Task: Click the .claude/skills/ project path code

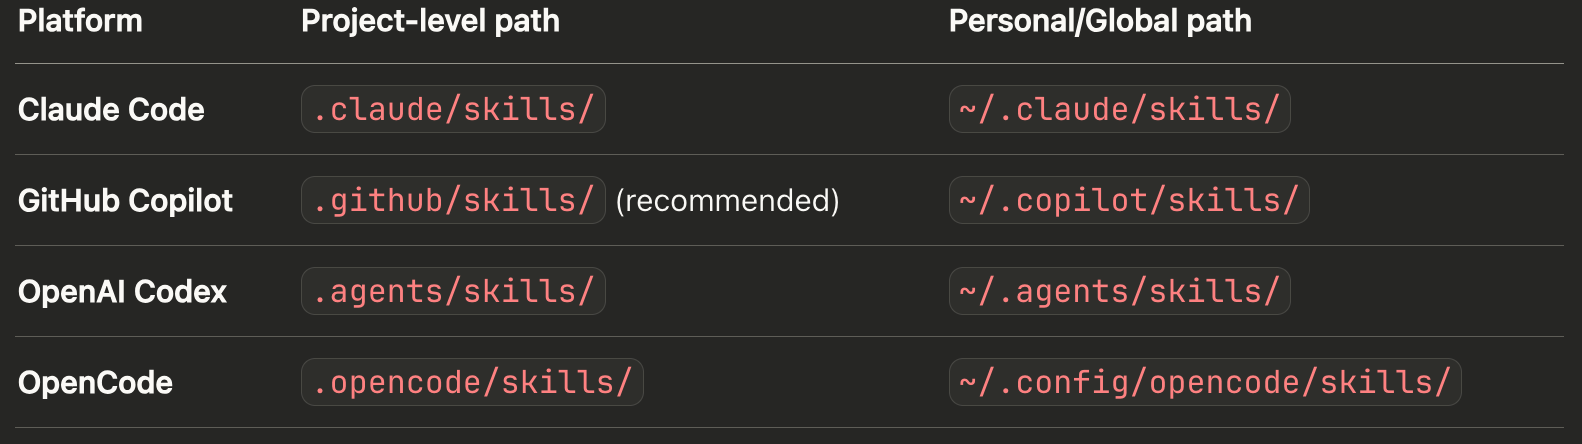Action: coord(453,109)
